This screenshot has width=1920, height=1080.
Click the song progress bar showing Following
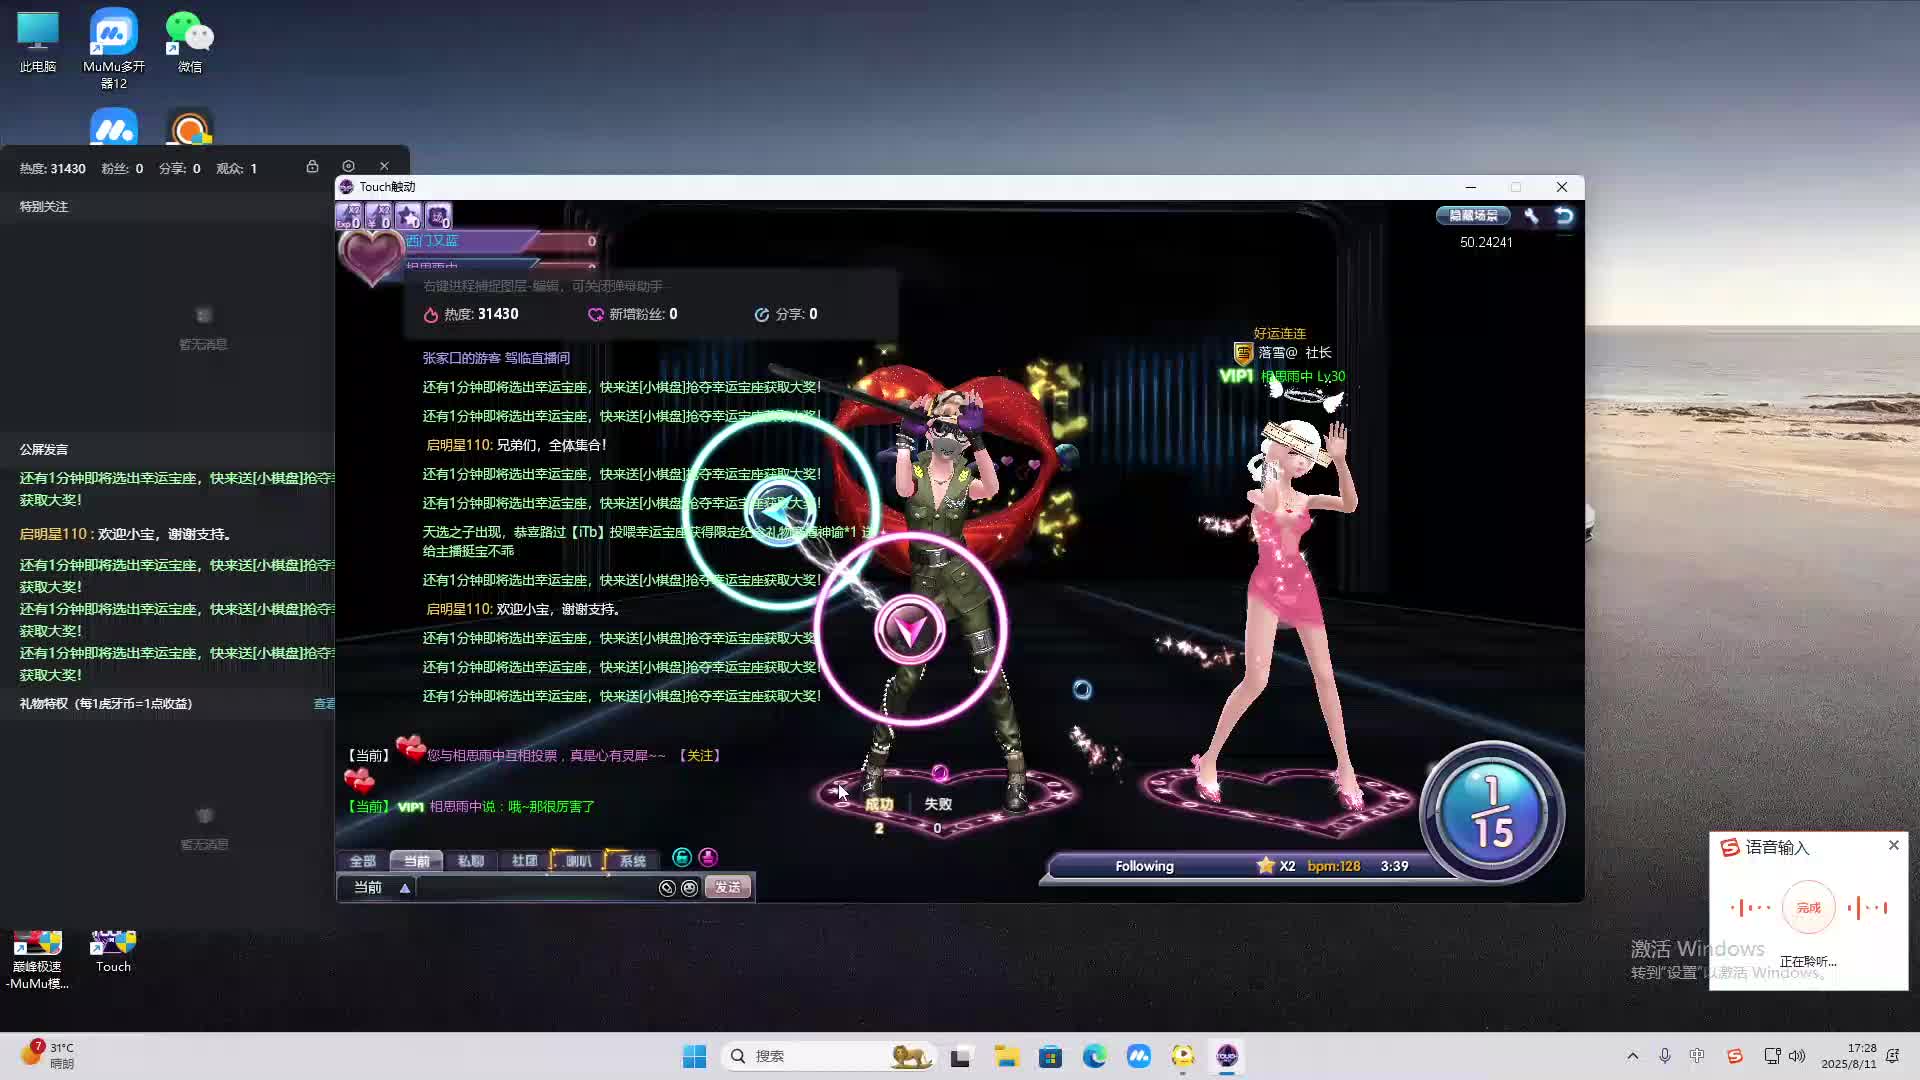(1145, 867)
